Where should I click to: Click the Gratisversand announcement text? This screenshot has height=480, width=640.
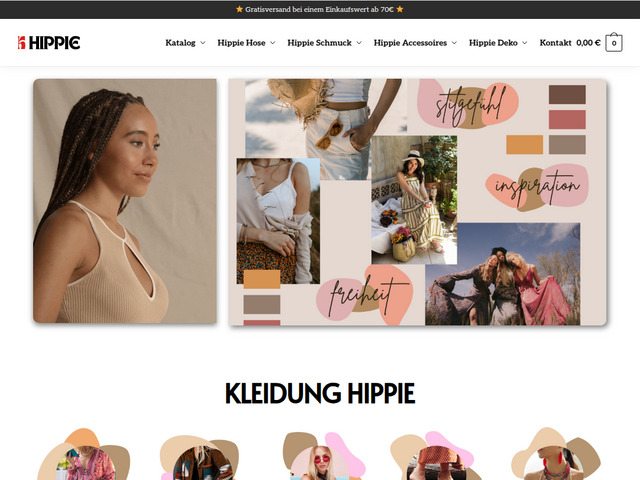[319, 9]
